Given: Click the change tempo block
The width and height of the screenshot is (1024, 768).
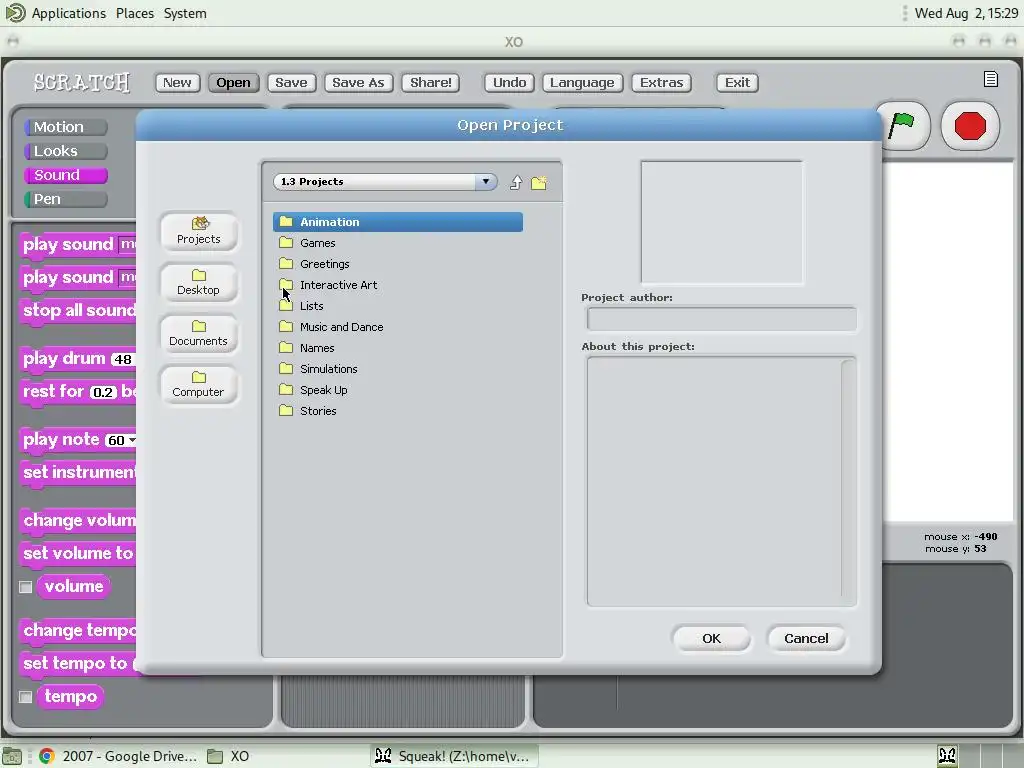Looking at the screenshot, I should point(78,631).
